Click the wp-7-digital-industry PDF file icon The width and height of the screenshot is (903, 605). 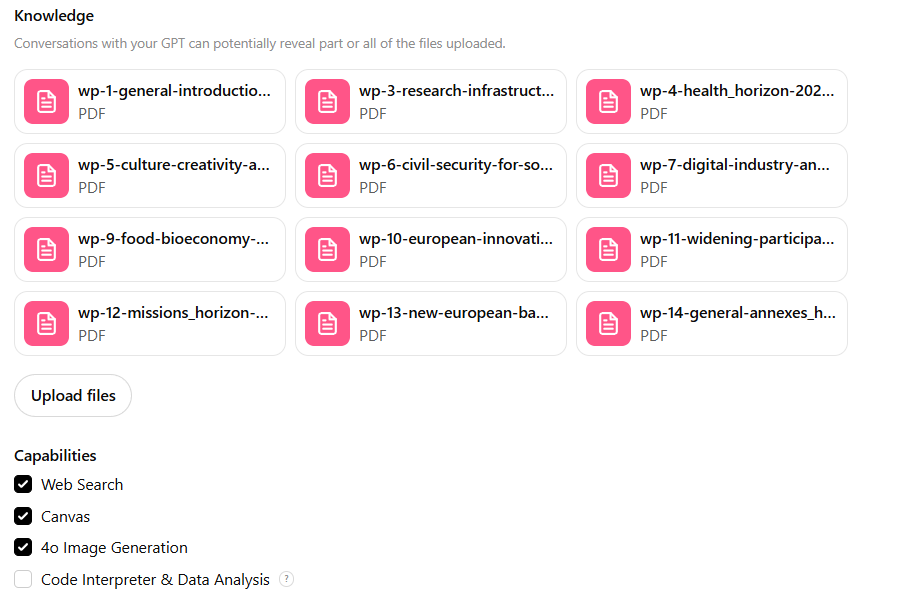coord(608,176)
